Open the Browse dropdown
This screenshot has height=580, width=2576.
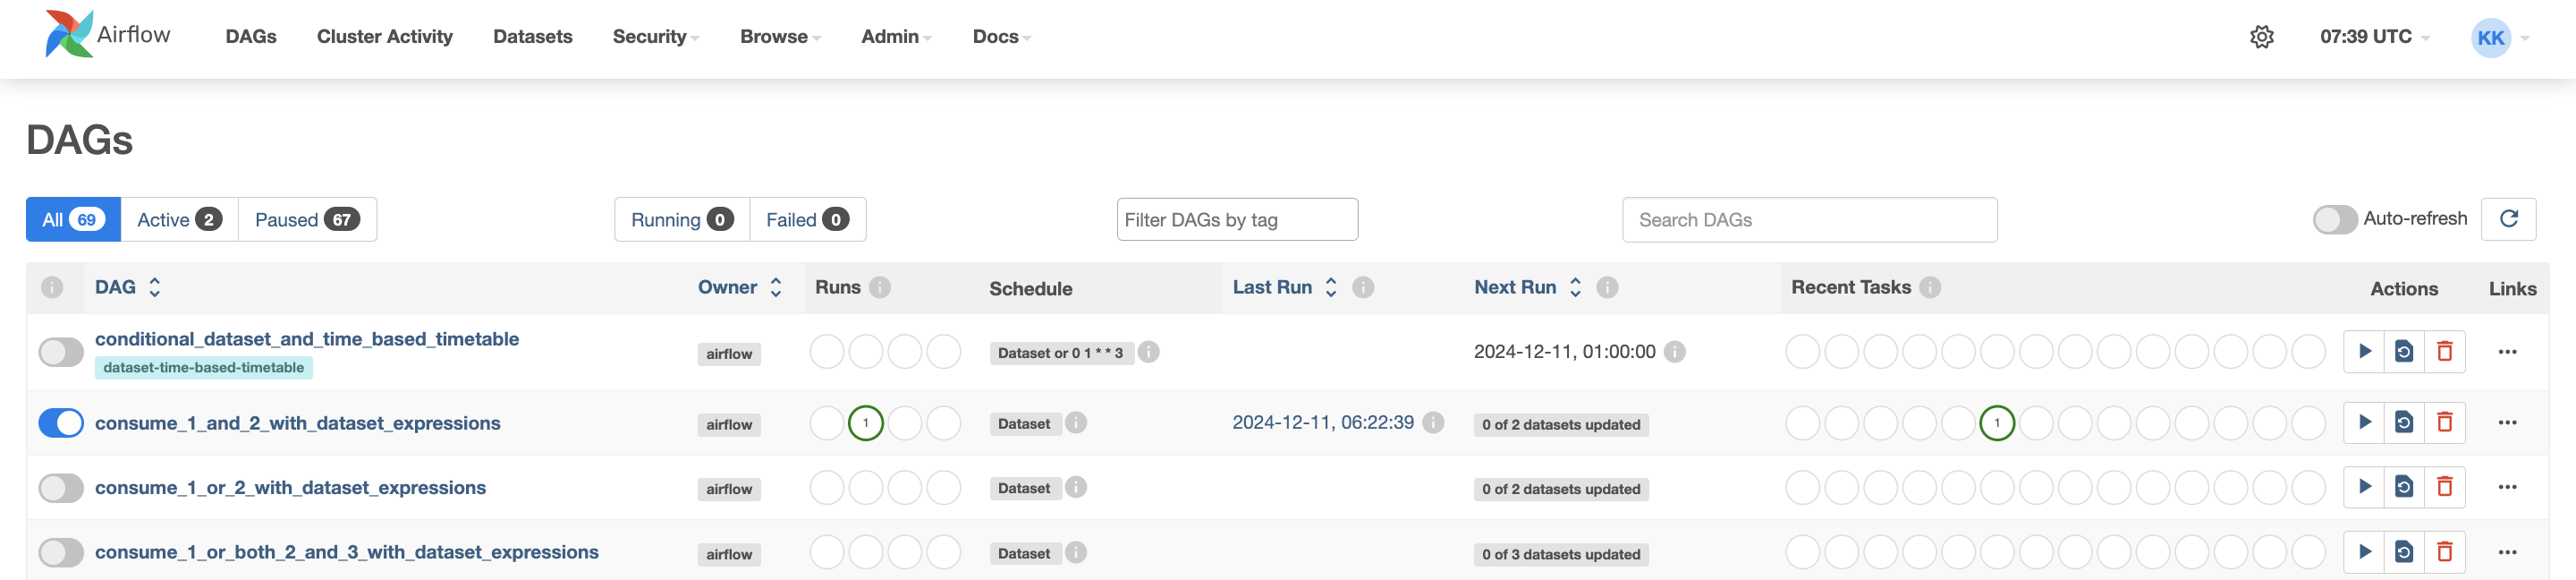tap(779, 37)
